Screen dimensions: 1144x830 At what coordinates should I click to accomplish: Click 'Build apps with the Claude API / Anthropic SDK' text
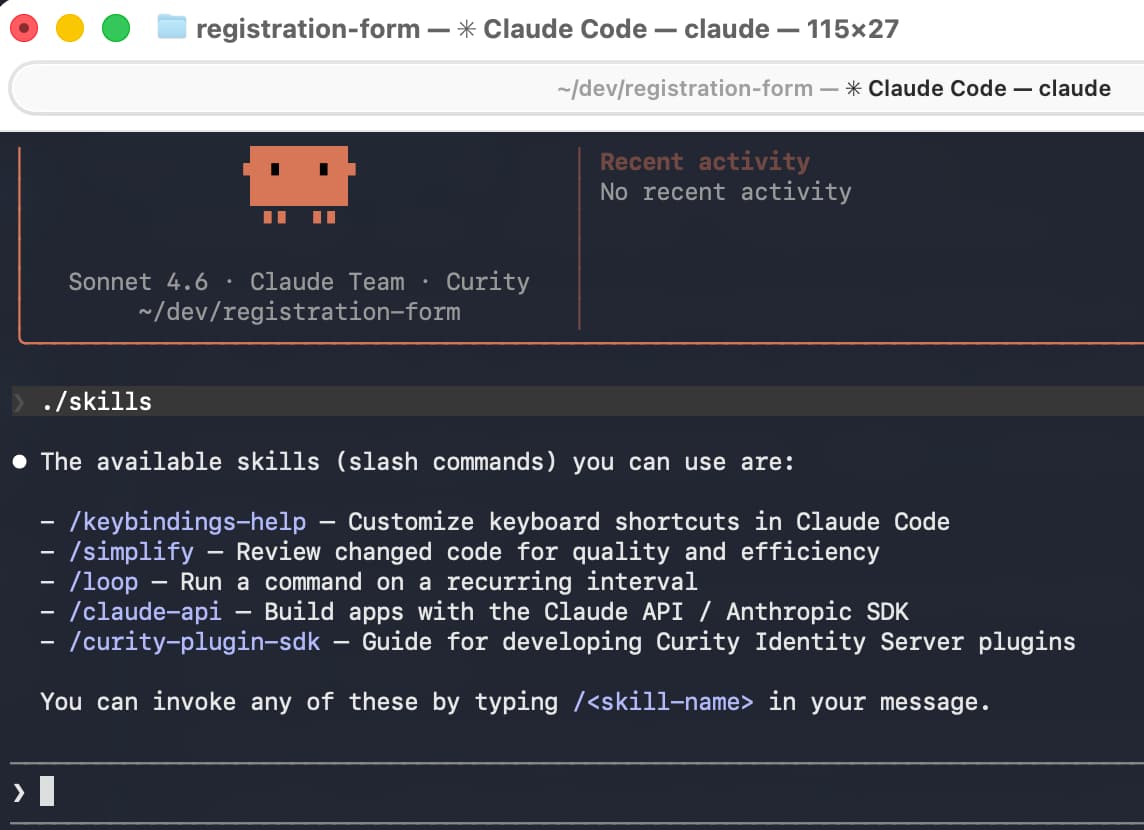586,611
